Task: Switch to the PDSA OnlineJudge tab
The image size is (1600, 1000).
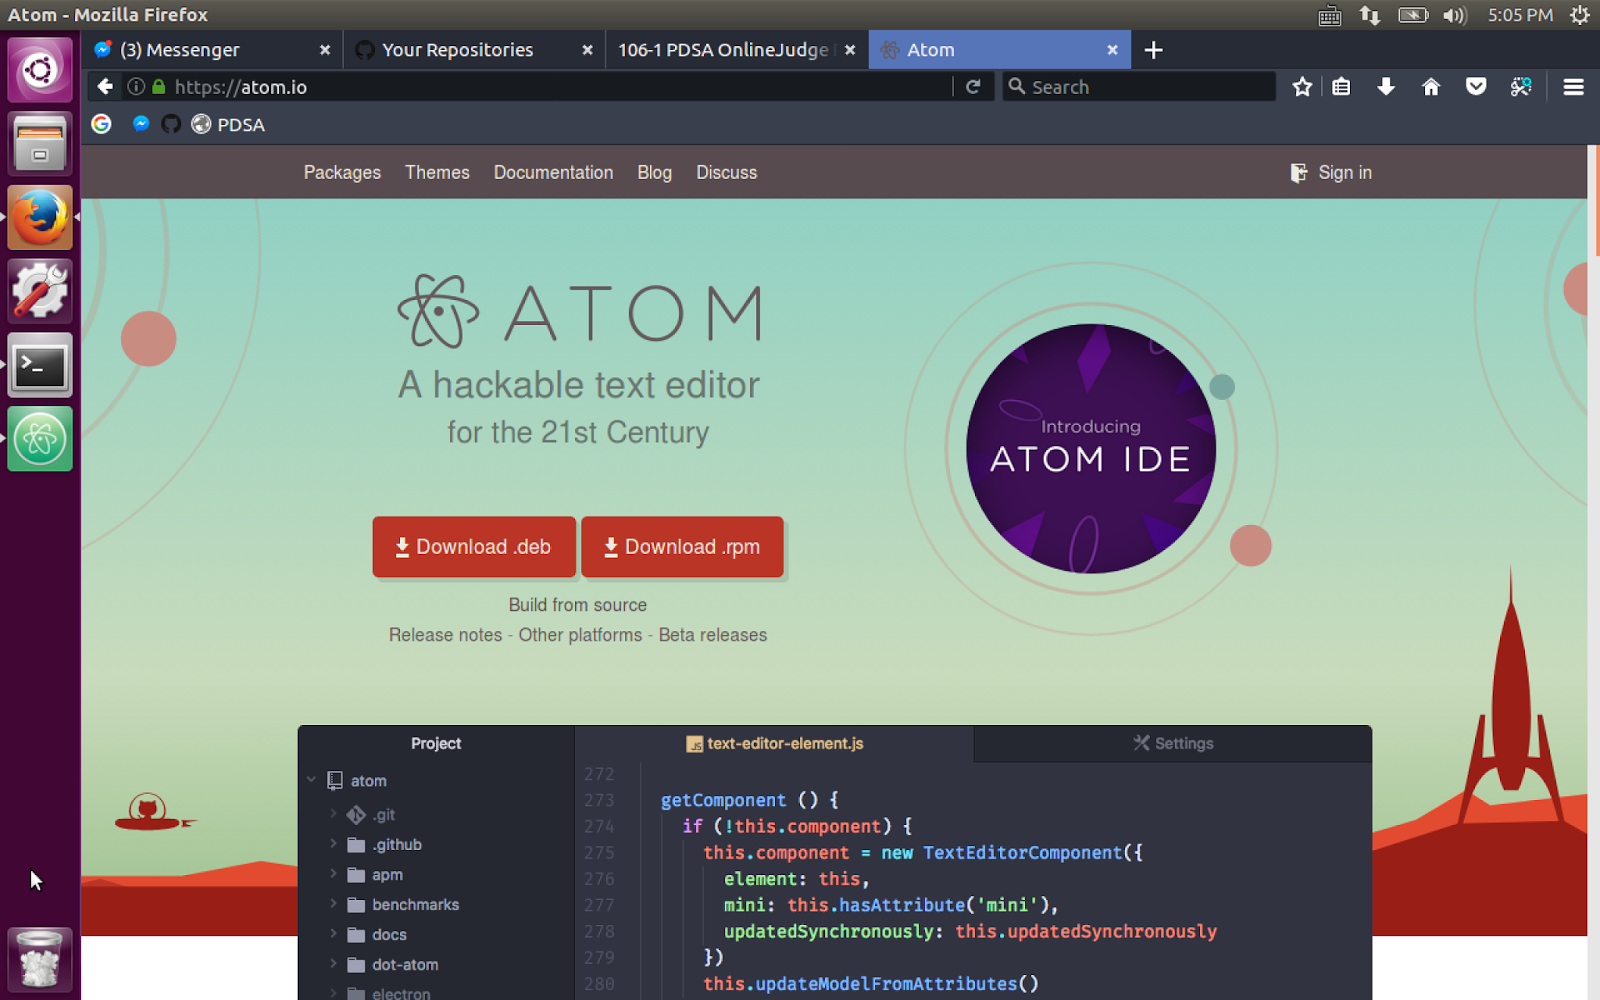Action: pyautogui.click(x=736, y=50)
